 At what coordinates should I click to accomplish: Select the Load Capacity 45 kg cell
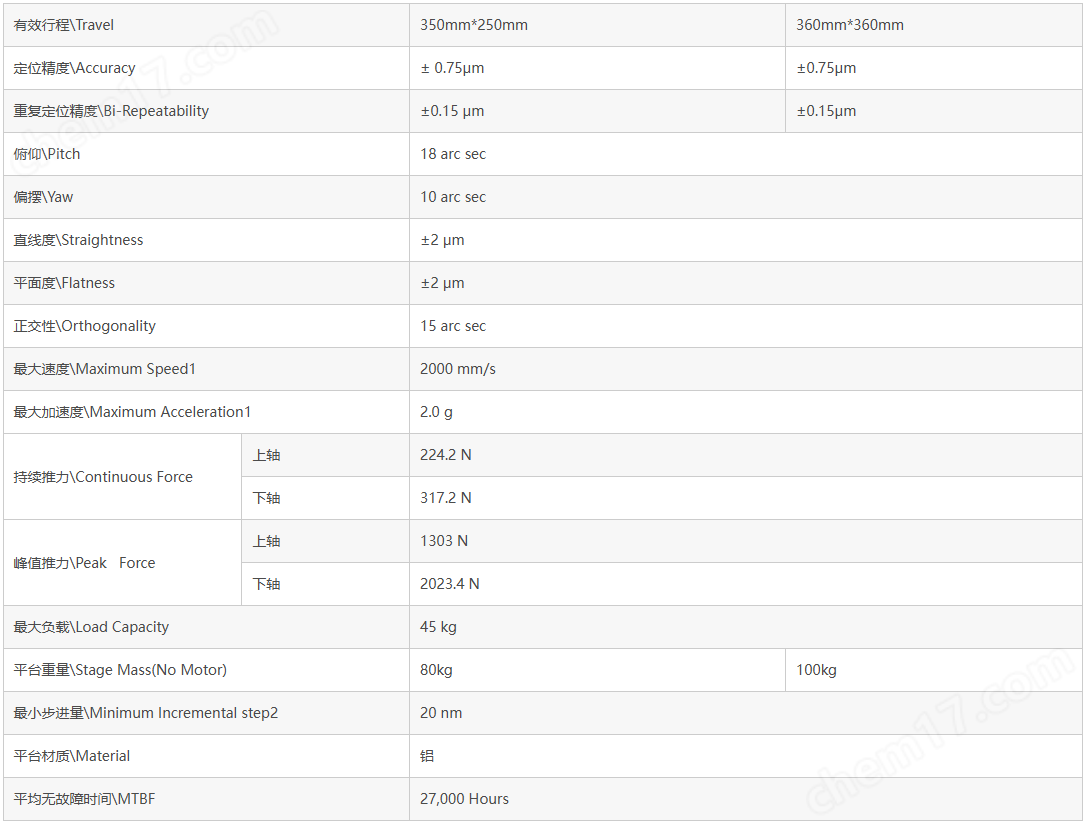(x=746, y=626)
